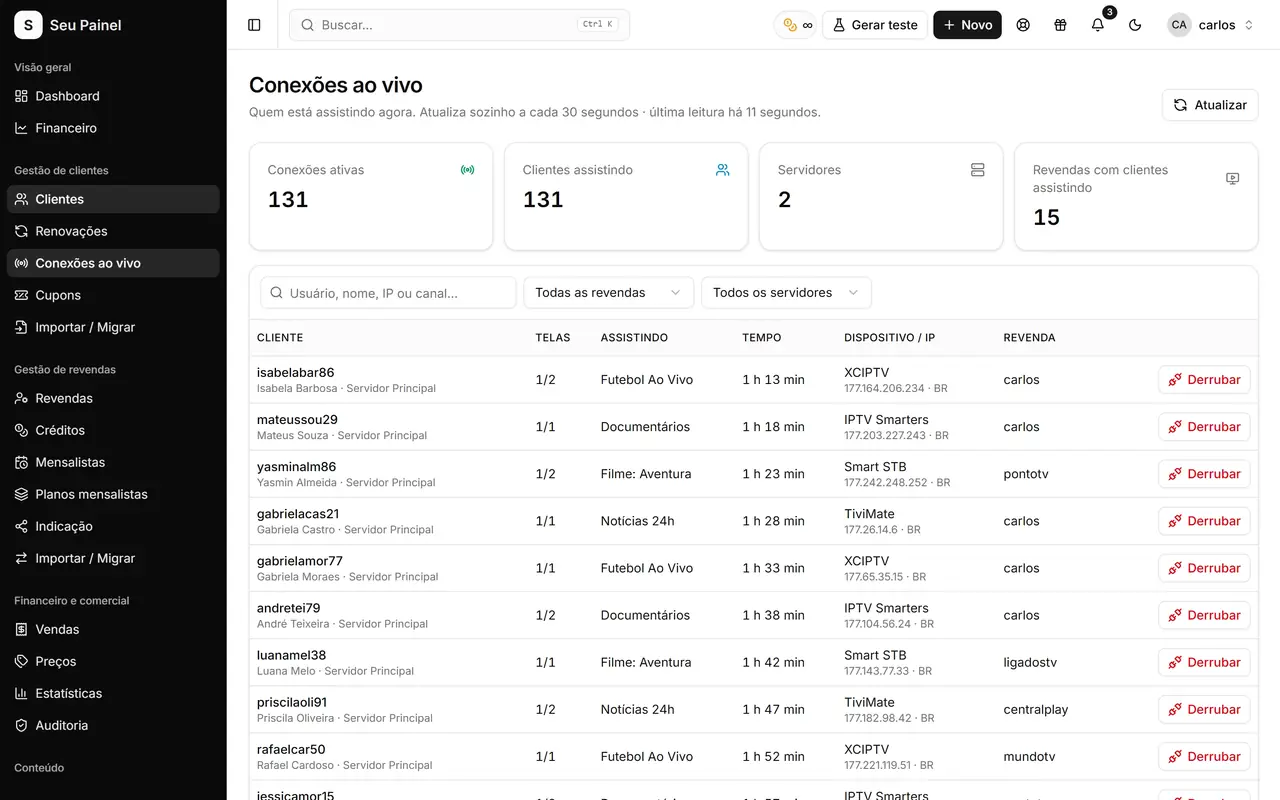Viewport: 1280px width, 800px height.
Task: Toggle dark mode moon icon
Action: click(1135, 25)
